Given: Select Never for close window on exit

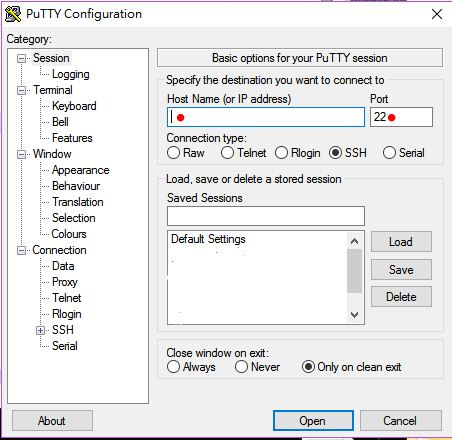Looking at the screenshot, I should (241, 367).
